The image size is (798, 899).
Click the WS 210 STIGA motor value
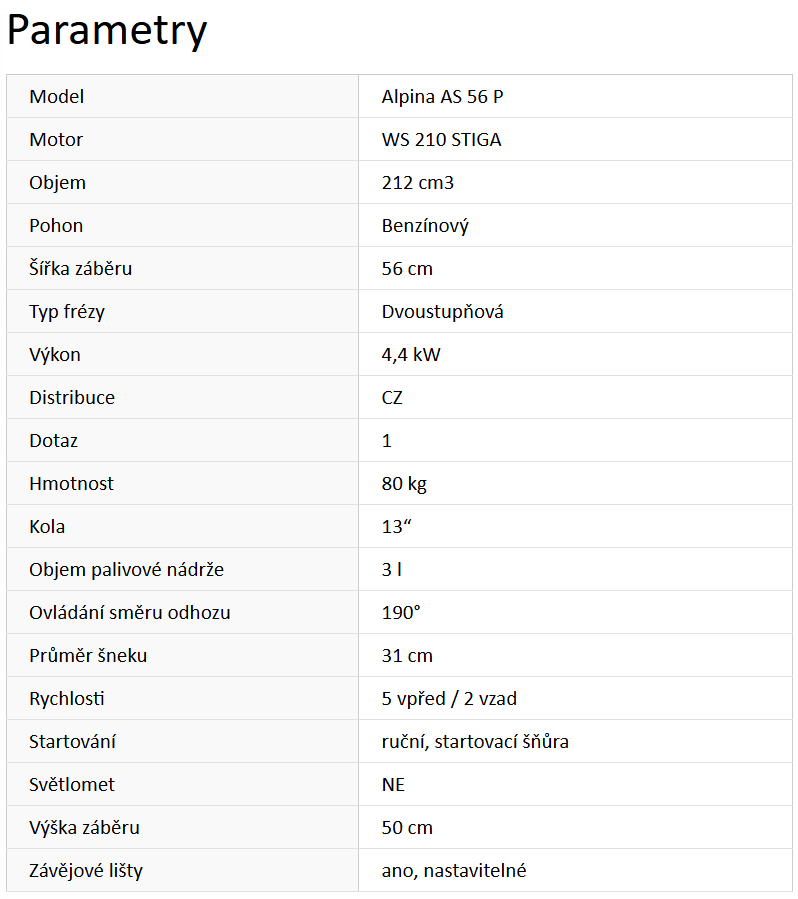pyautogui.click(x=441, y=140)
